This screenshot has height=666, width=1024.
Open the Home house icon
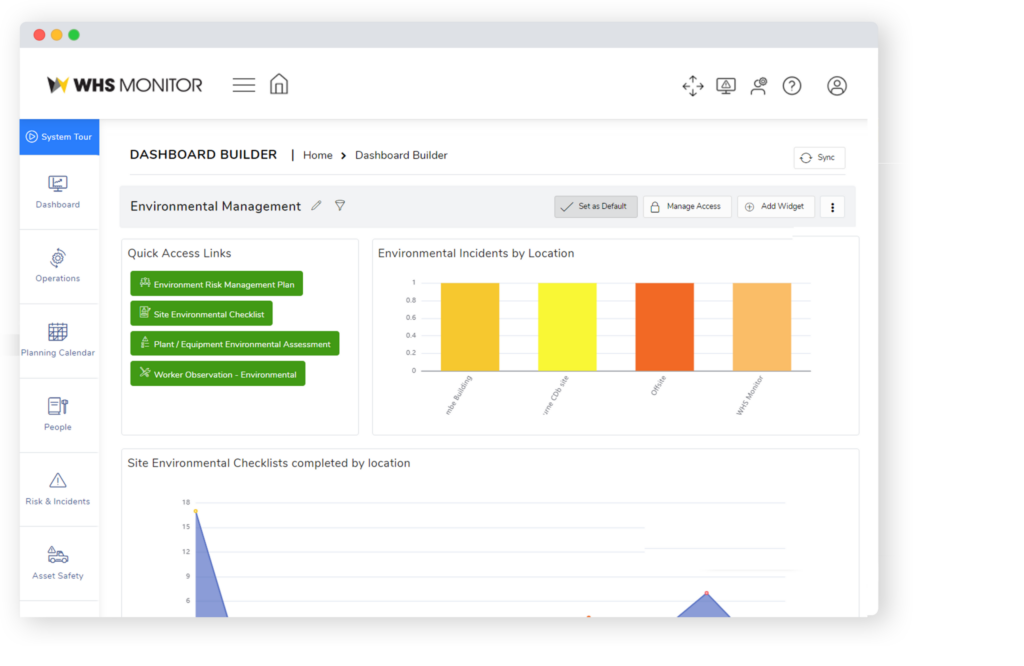[279, 84]
